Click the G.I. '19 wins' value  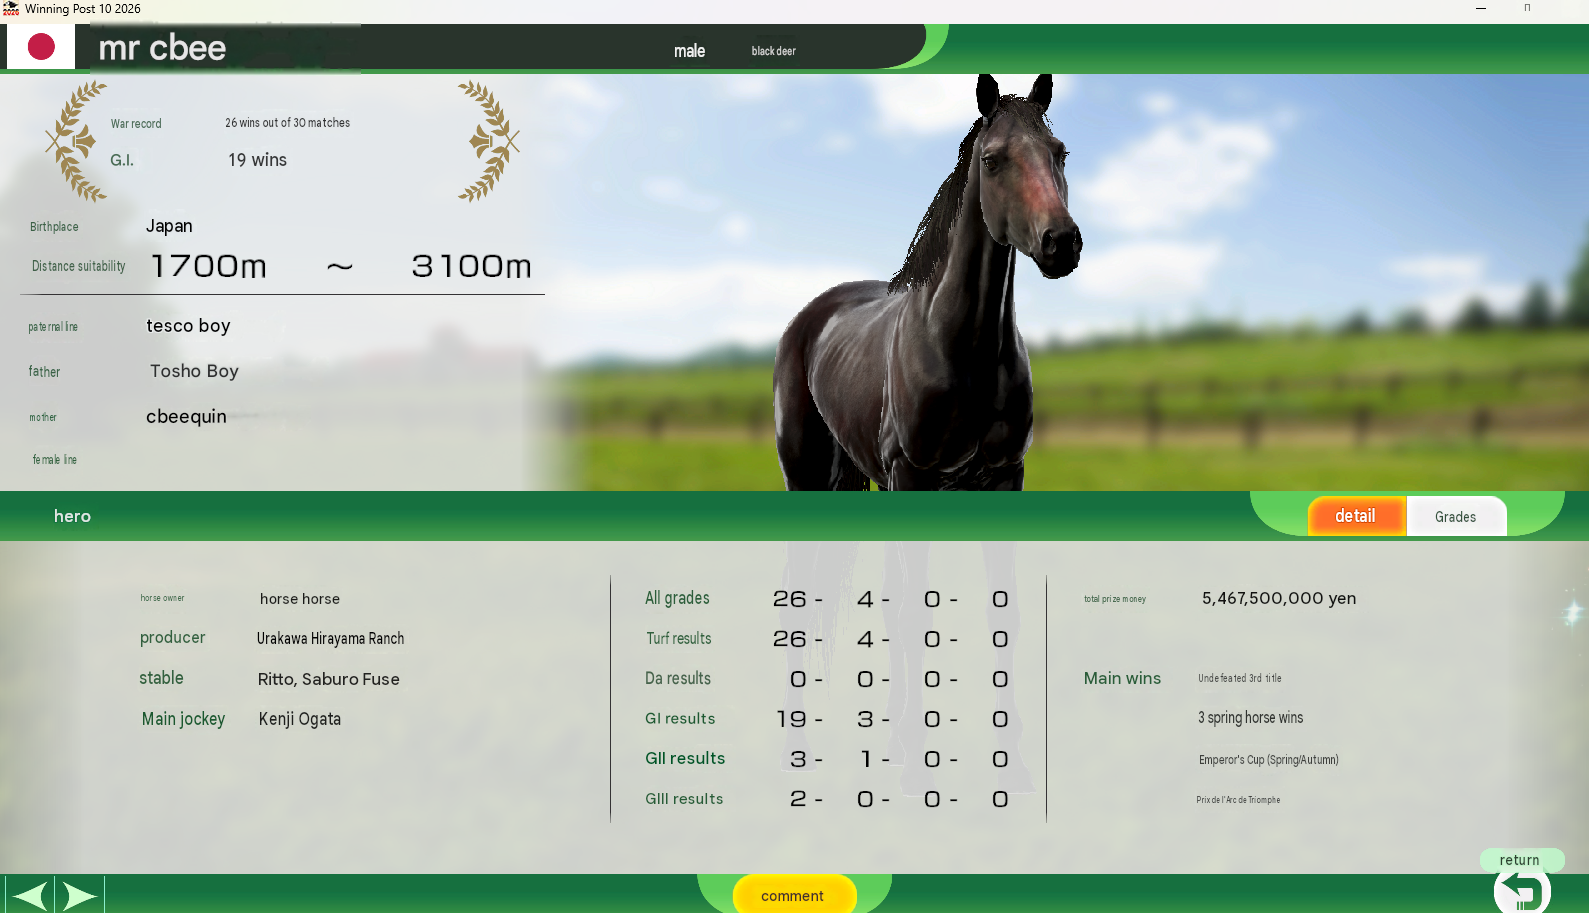pos(257,160)
